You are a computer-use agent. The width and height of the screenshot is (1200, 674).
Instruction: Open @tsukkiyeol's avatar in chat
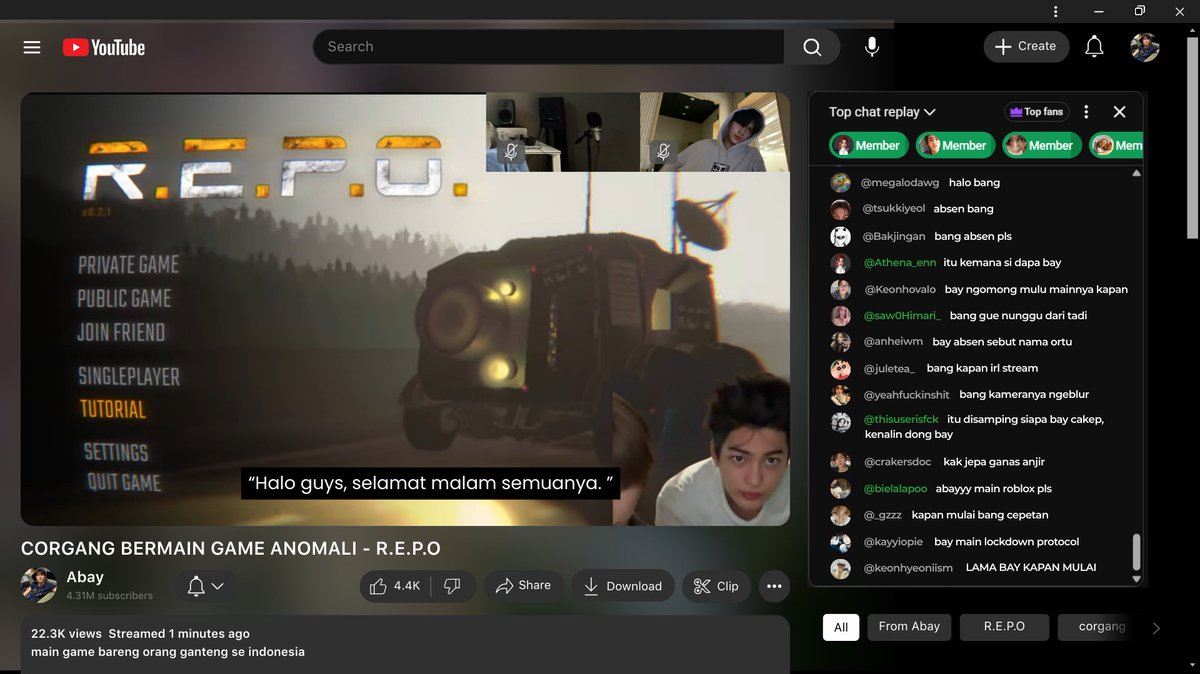point(841,209)
